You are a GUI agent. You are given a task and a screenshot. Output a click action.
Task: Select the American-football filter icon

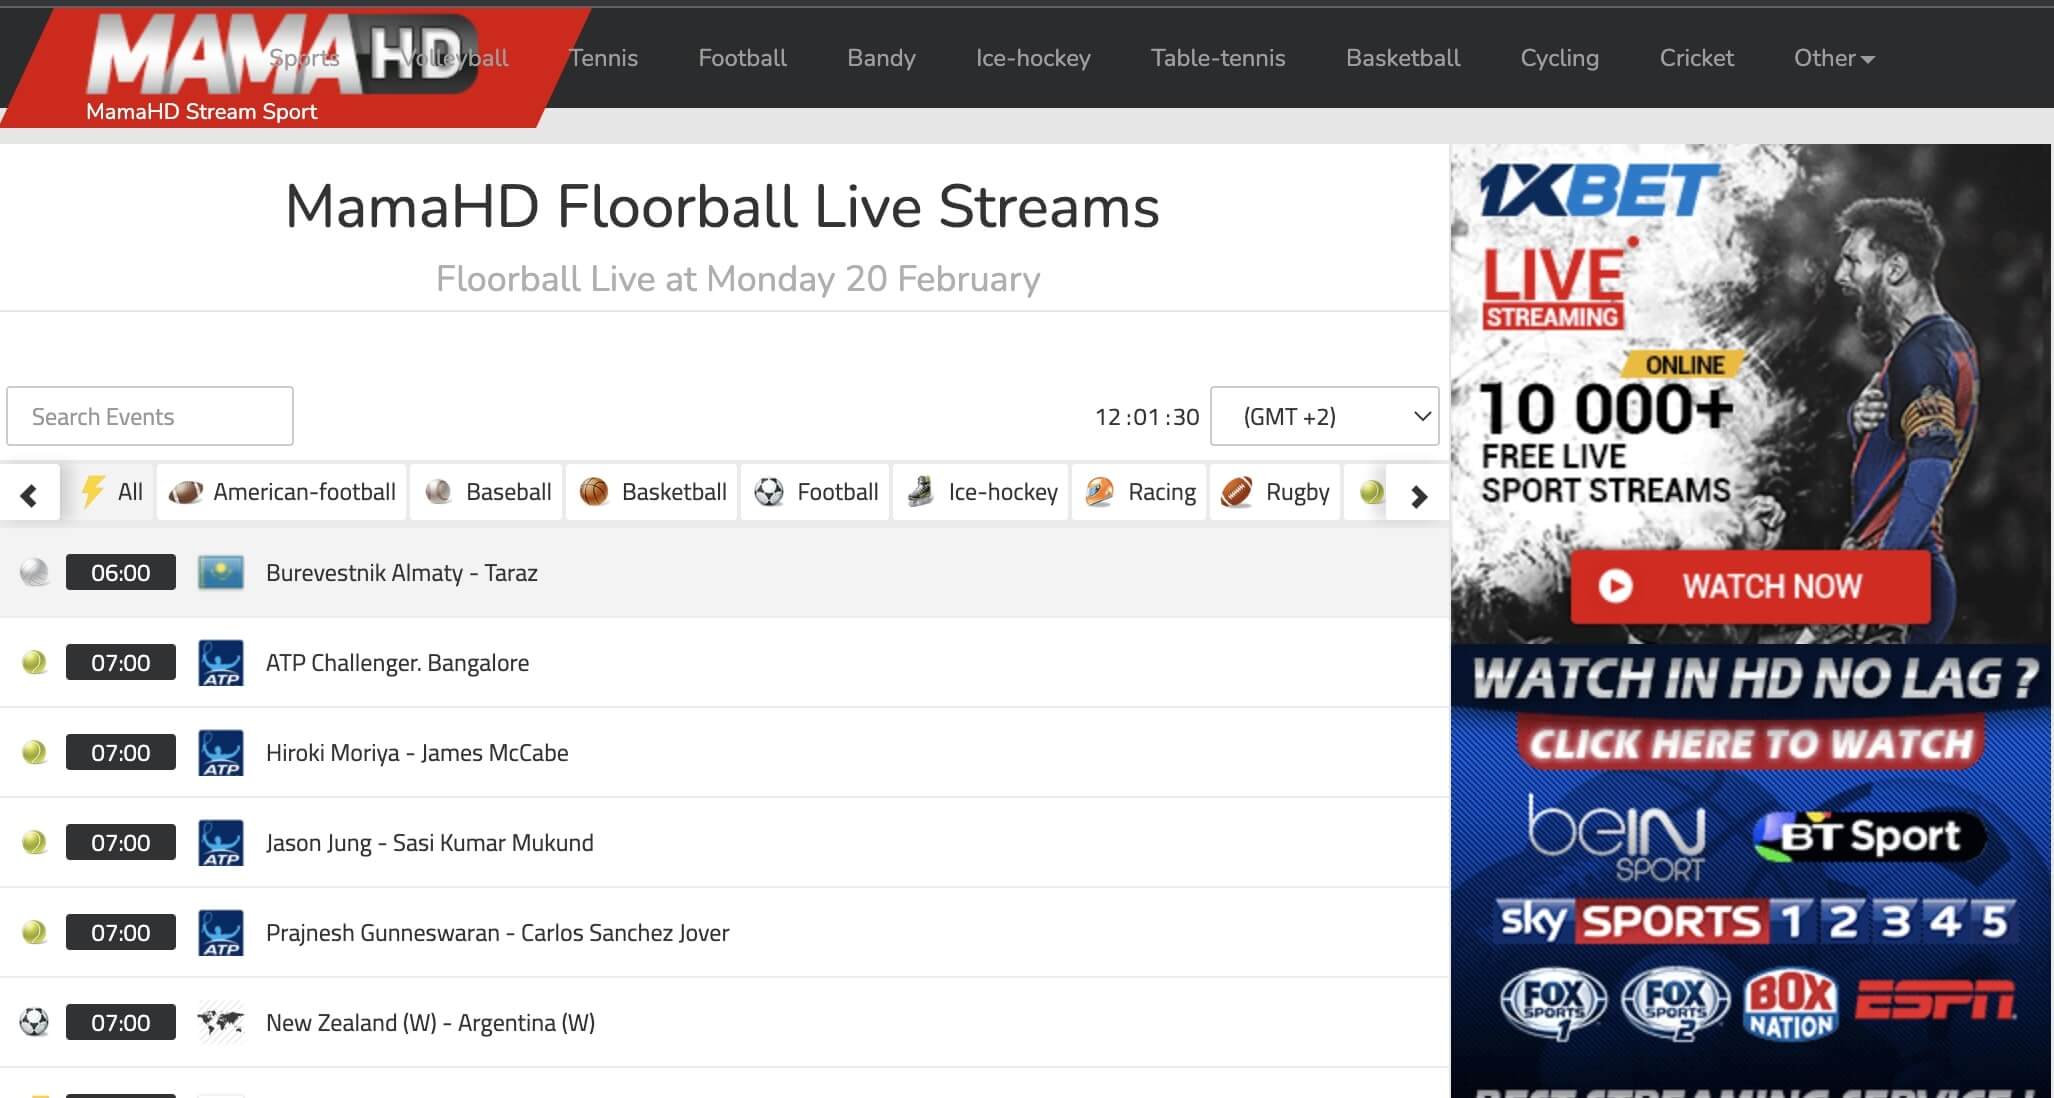click(x=186, y=492)
